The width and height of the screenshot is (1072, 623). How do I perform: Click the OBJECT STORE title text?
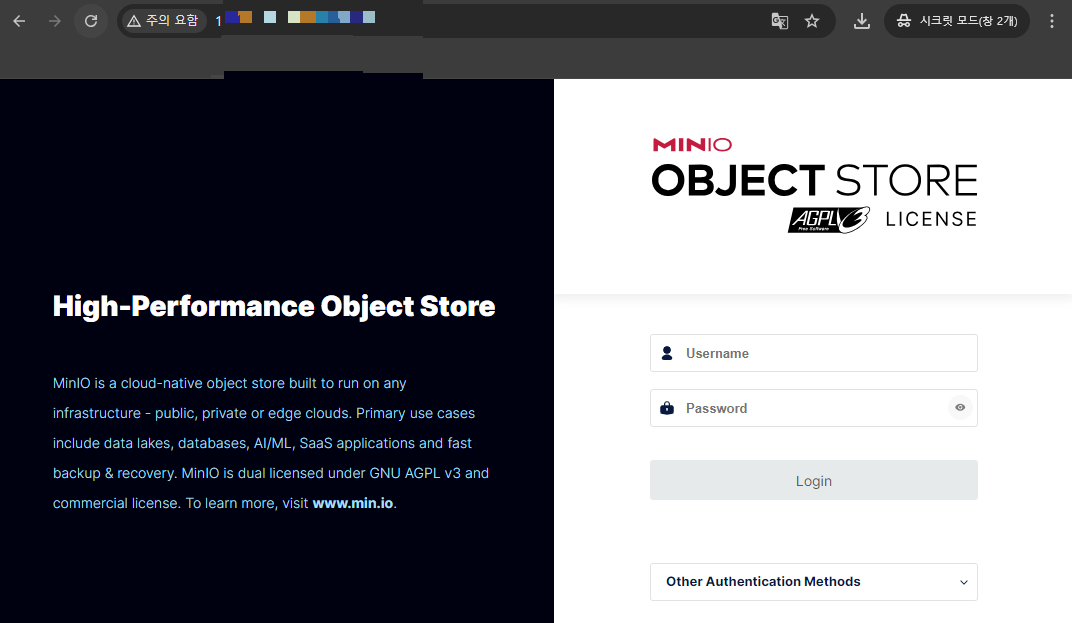[x=814, y=181]
